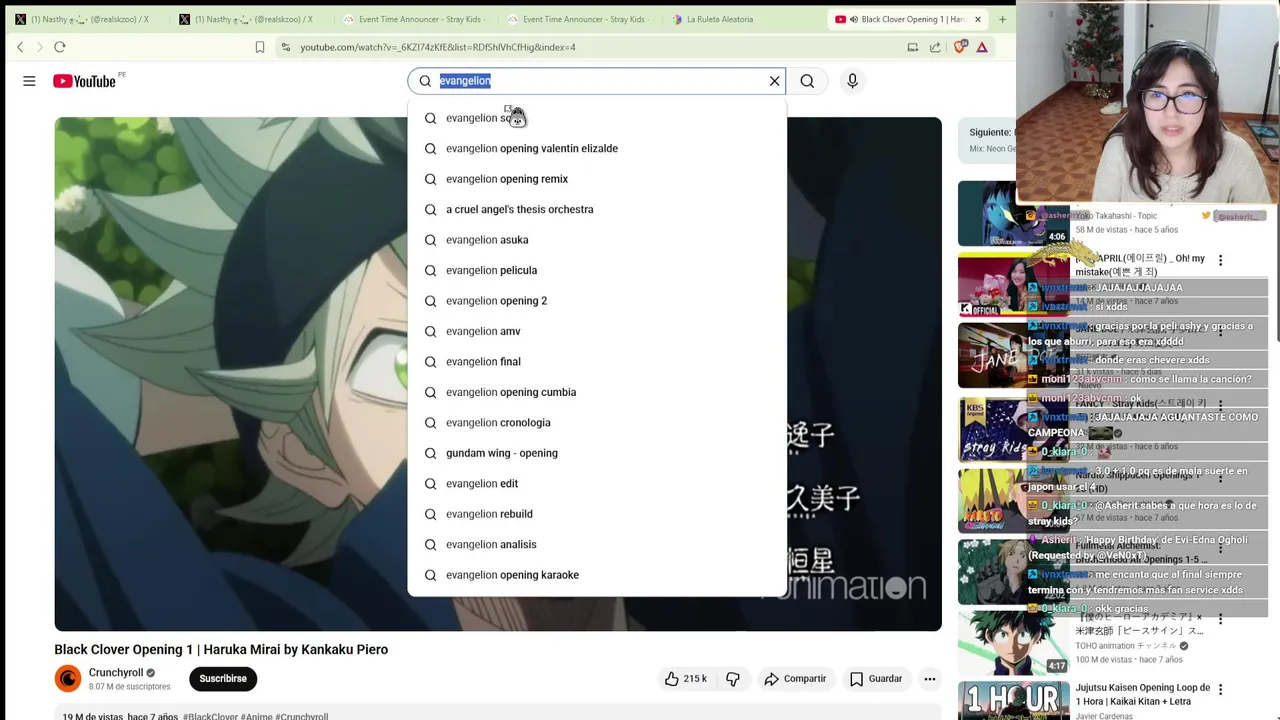Open the Stray Kids KBS video thumbnail
This screenshot has height=720, width=1280.
1013,430
